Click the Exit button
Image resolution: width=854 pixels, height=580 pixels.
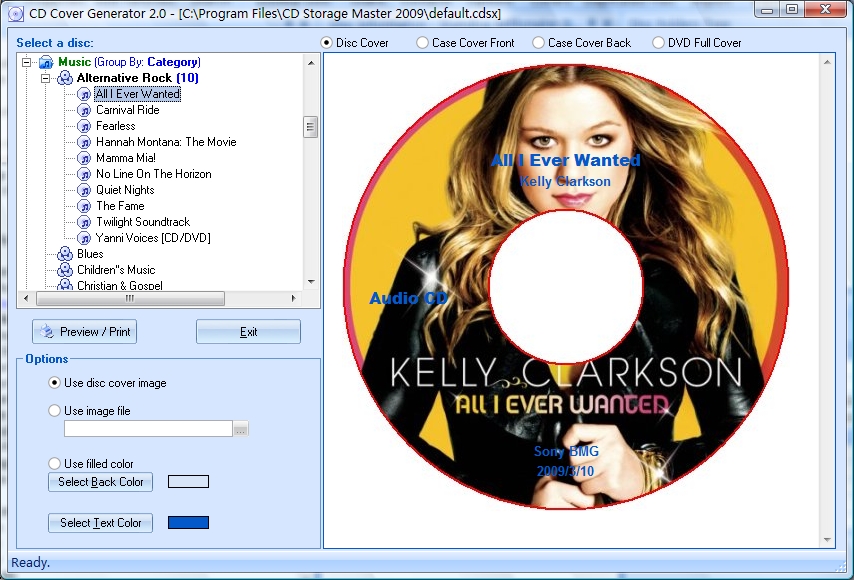(x=248, y=332)
